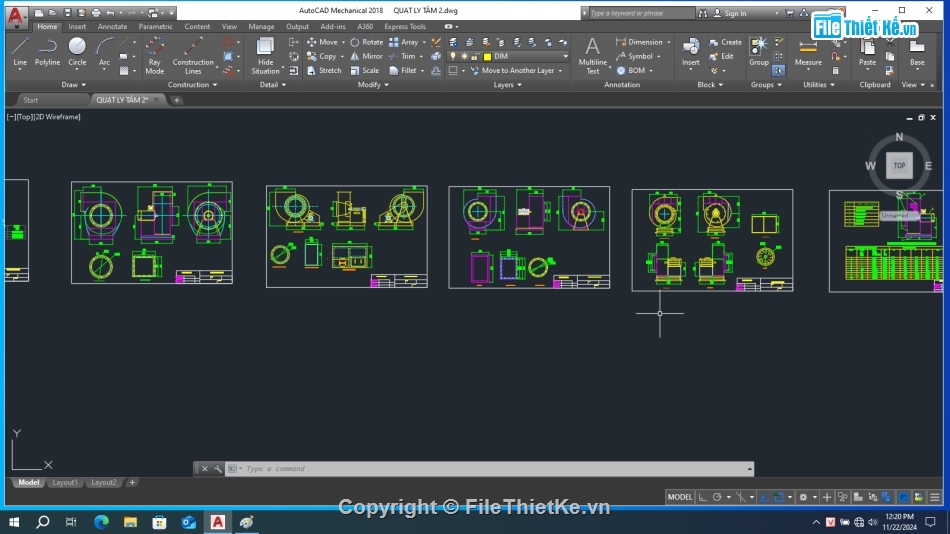This screenshot has height=534, width=950.
Task: Open the AutoCAD application menu
Action: (16, 16)
